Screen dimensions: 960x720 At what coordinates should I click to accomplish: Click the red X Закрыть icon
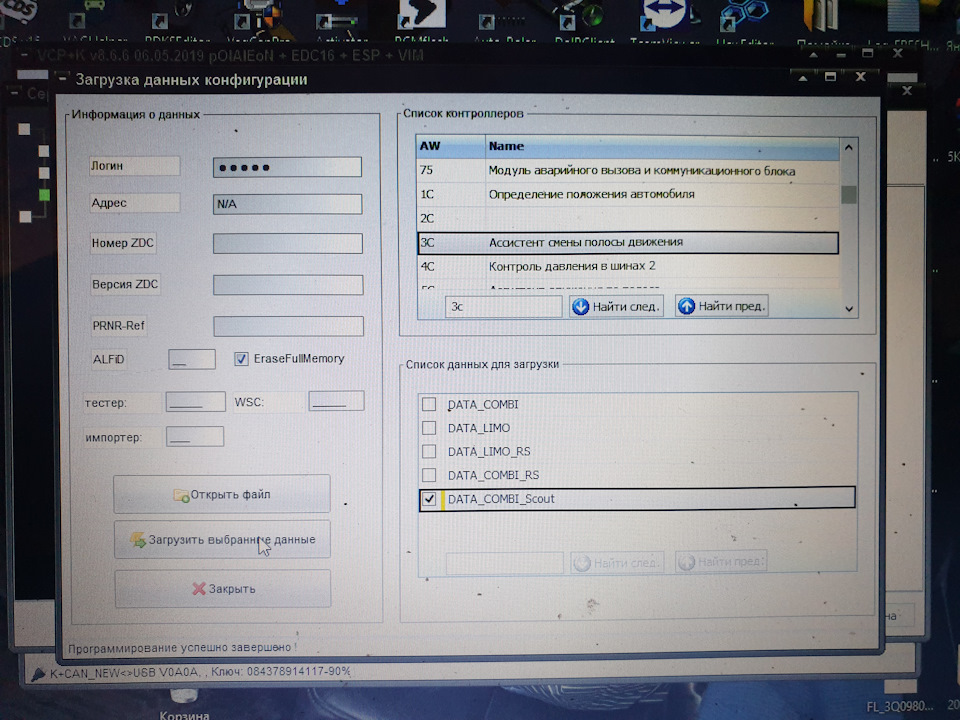tap(199, 589)
